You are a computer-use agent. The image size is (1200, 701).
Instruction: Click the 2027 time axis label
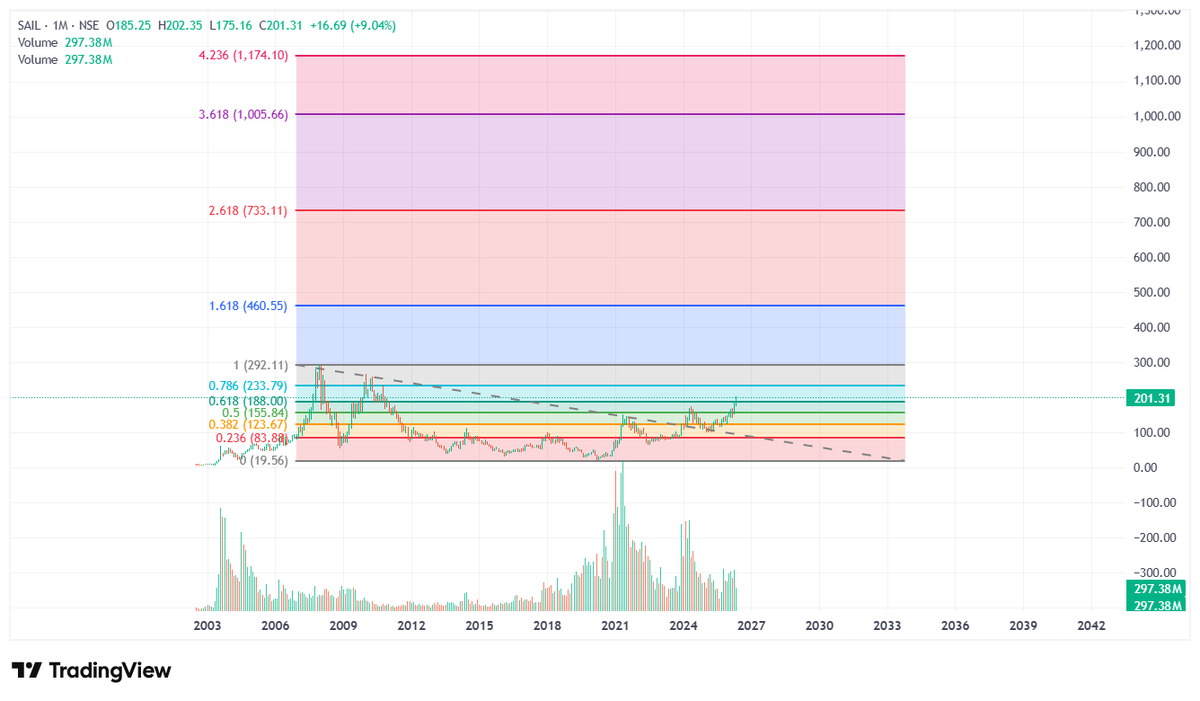[x=751, y=625]
